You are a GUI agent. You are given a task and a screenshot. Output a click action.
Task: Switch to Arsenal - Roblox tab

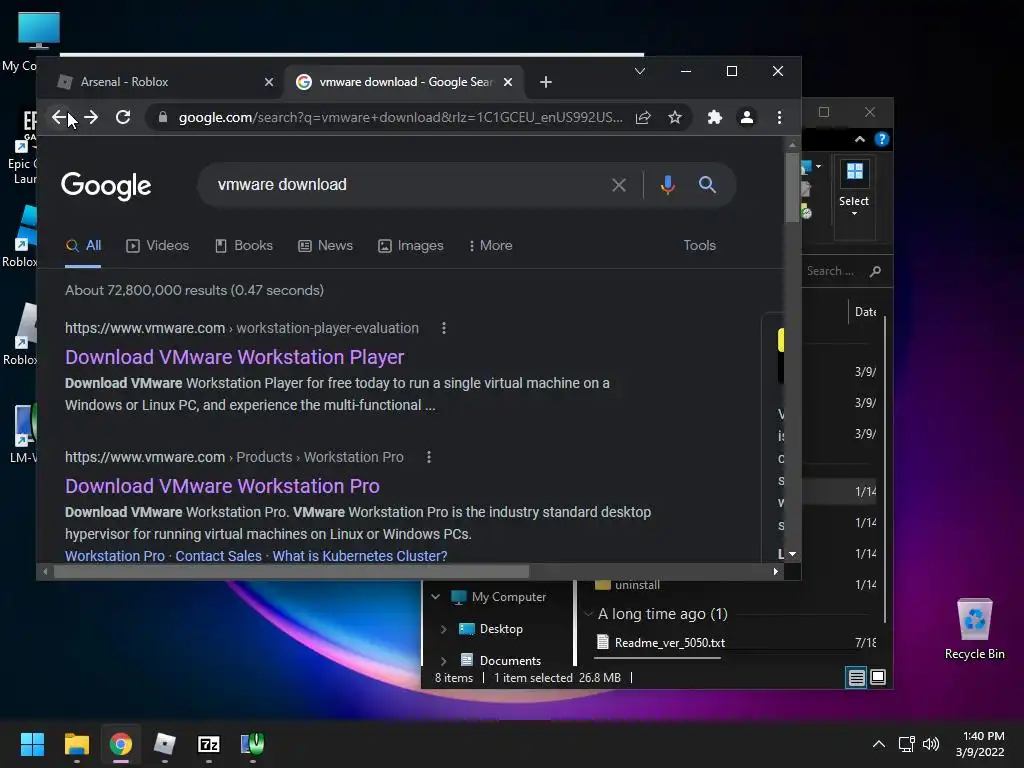[x=163, y=82]
